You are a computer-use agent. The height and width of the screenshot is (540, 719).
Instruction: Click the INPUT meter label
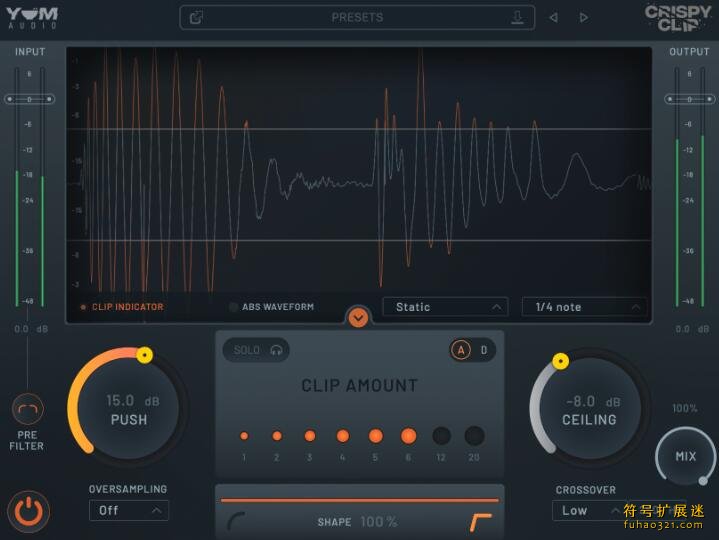pyautogui.click(x=30, y=52)
